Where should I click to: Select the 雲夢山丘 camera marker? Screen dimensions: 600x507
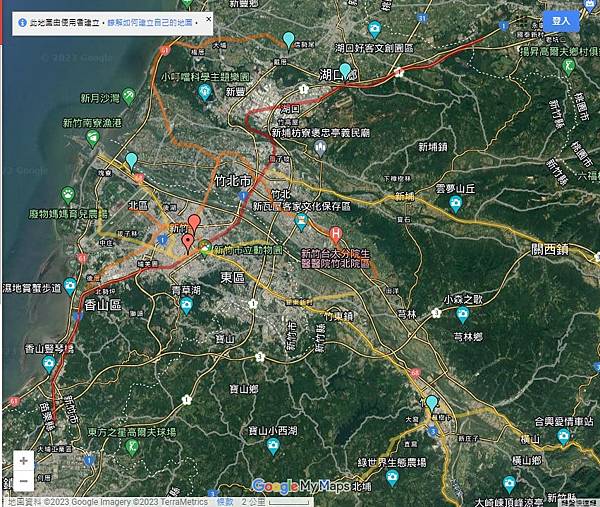pyautogui.click(x=455, y=204)
